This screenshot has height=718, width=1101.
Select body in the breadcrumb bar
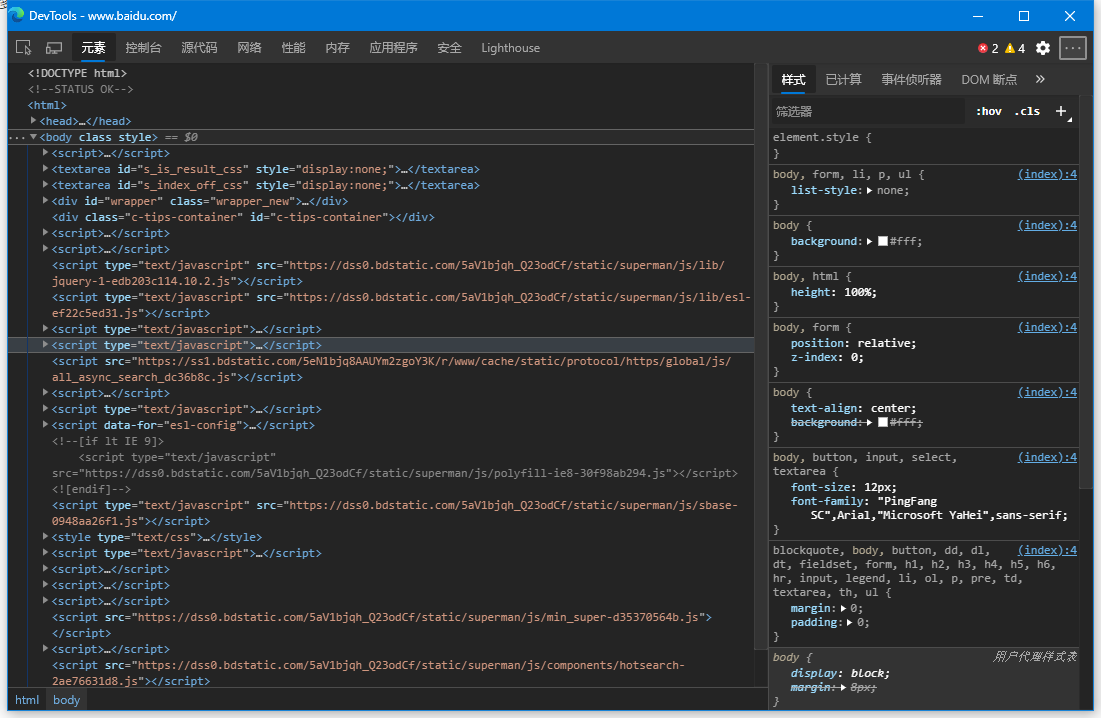point(67,700)
